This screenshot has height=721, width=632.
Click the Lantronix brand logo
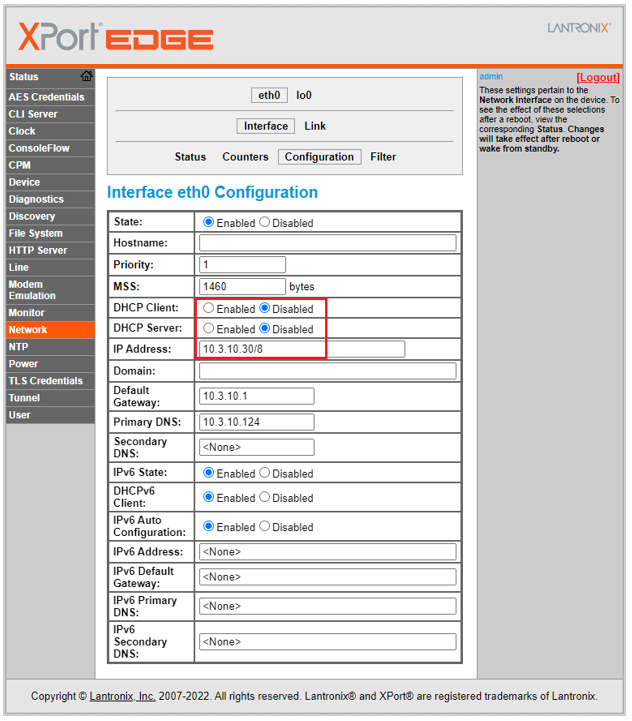tap(579, 28)
